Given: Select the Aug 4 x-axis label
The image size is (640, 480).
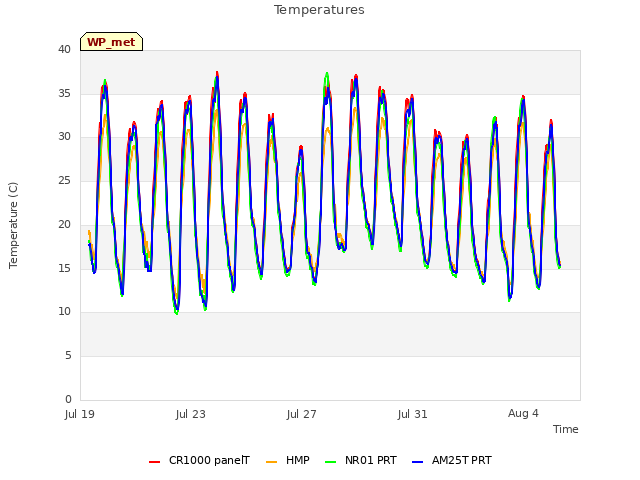Looking at the screenshot, I should click(523, 413).
